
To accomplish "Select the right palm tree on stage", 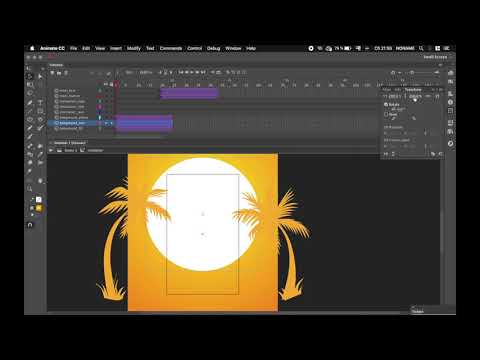I will click(291, 243).
